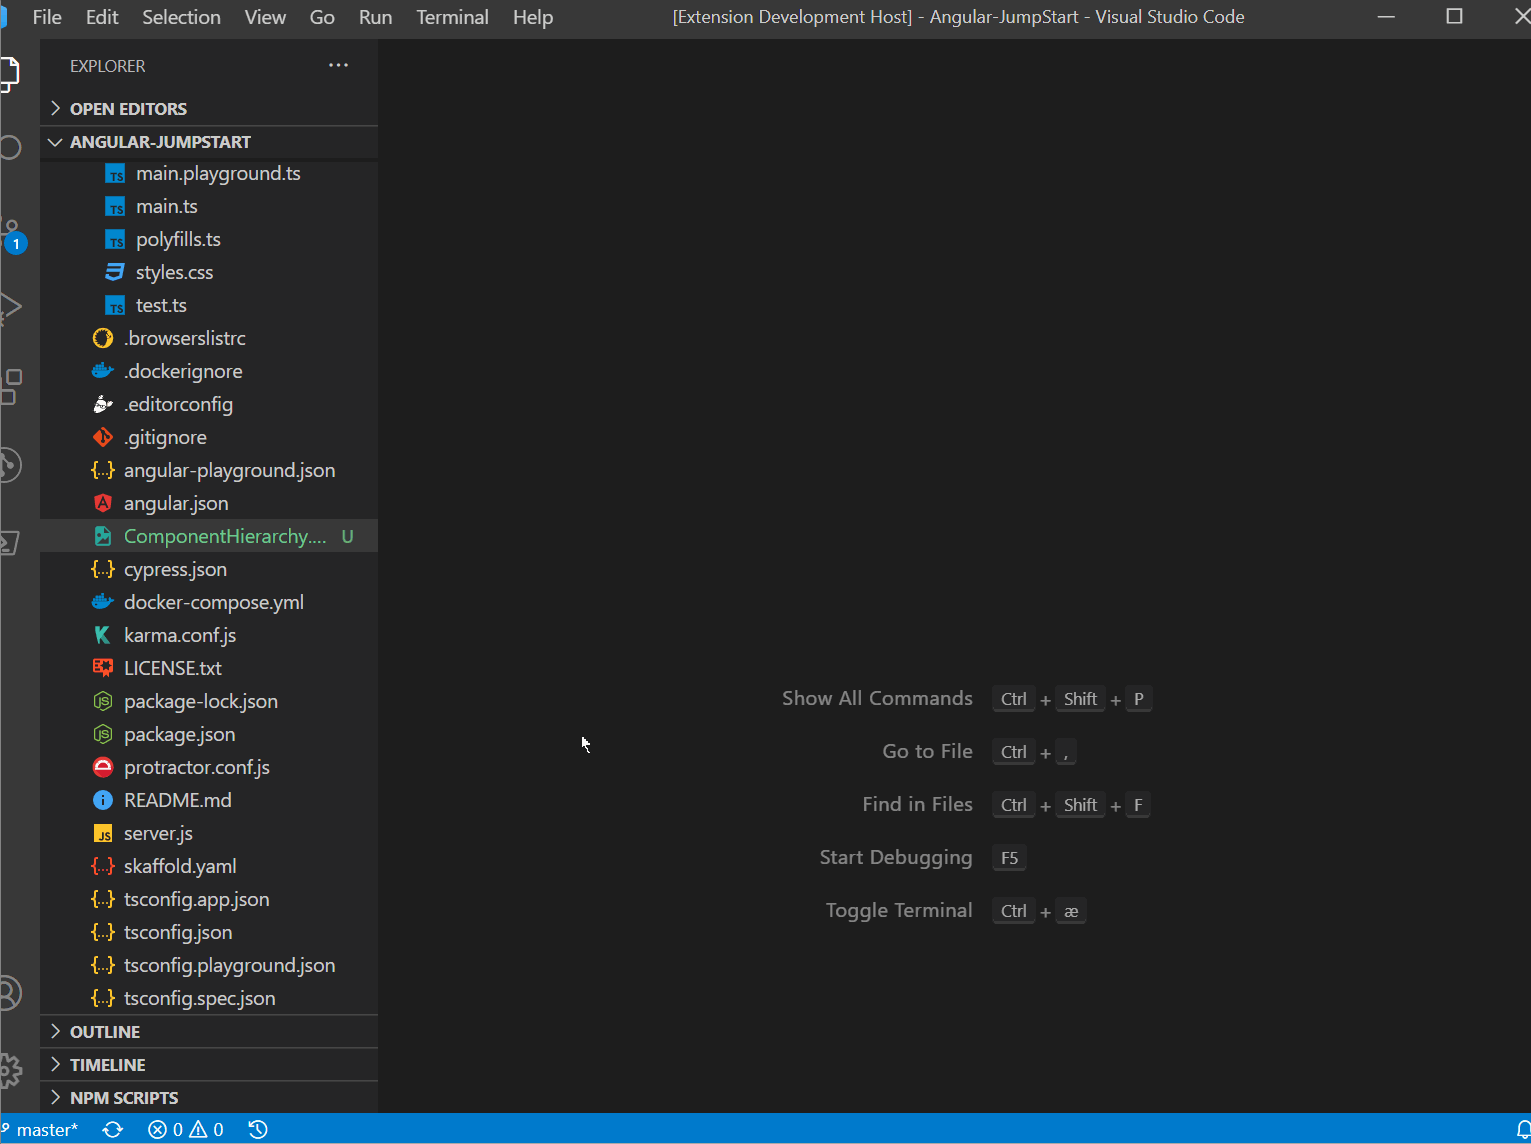Open protractor.conf.js file

[x=209, y=767]
